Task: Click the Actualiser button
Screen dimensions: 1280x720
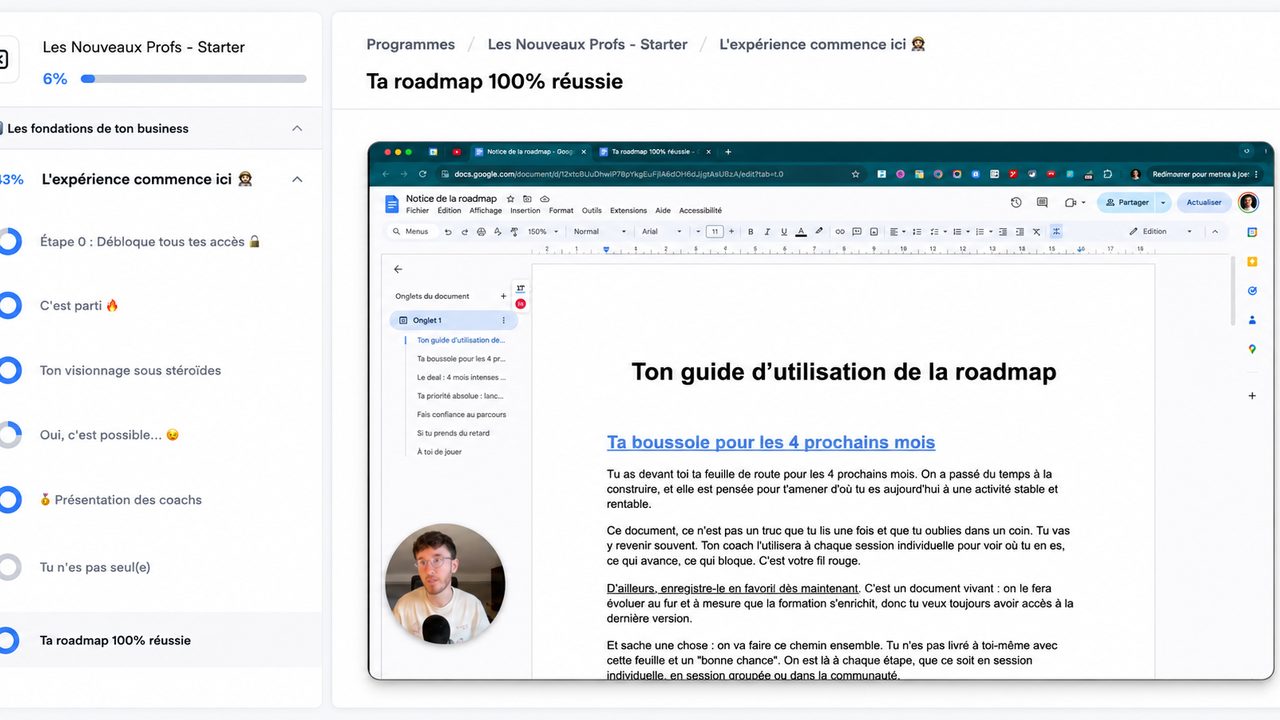Action: coord(1204,202)
